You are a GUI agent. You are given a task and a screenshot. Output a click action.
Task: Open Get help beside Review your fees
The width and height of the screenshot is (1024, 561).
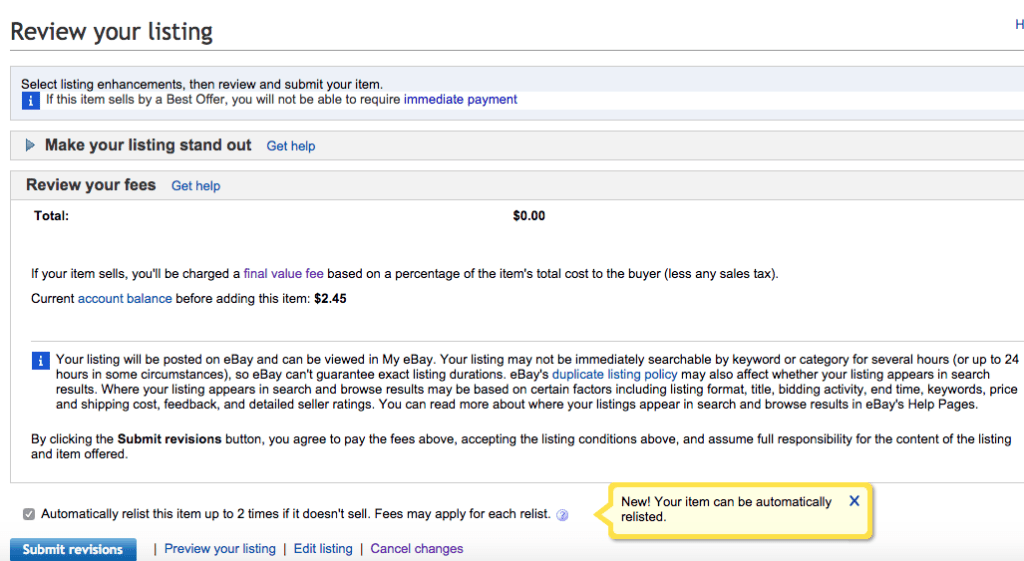coord(195,186)
